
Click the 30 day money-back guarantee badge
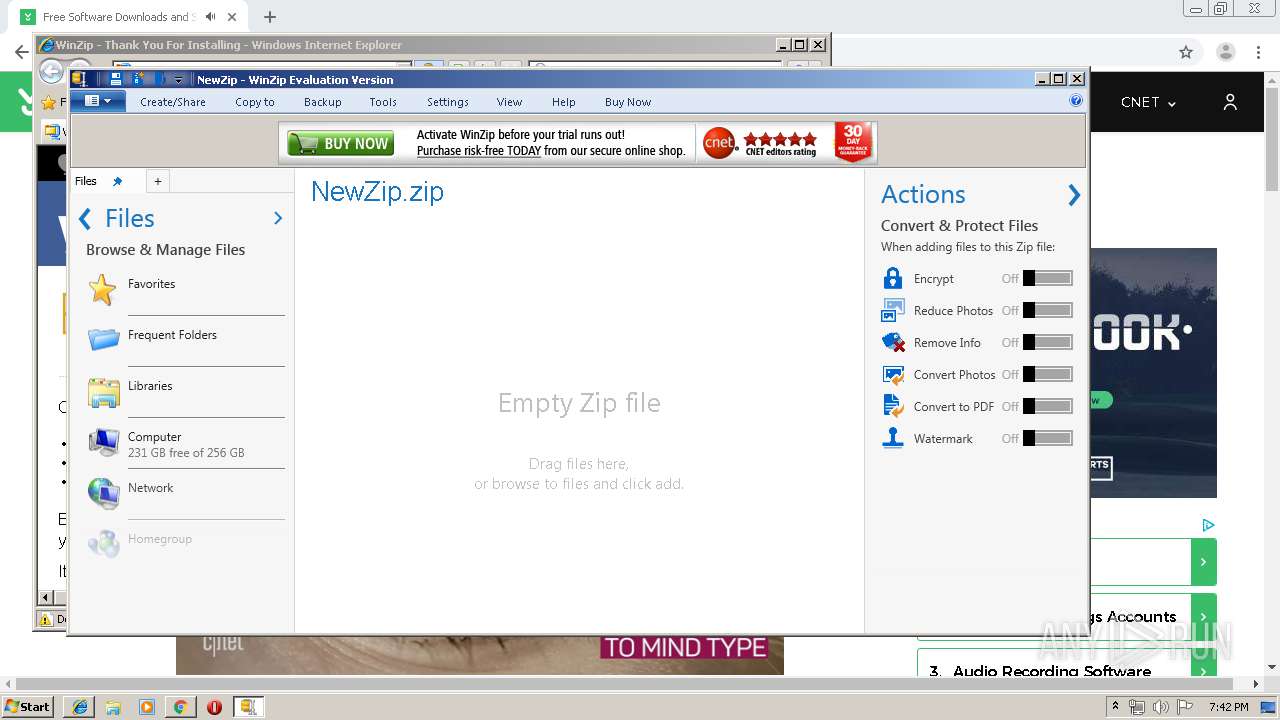click(x=853, y=143)
